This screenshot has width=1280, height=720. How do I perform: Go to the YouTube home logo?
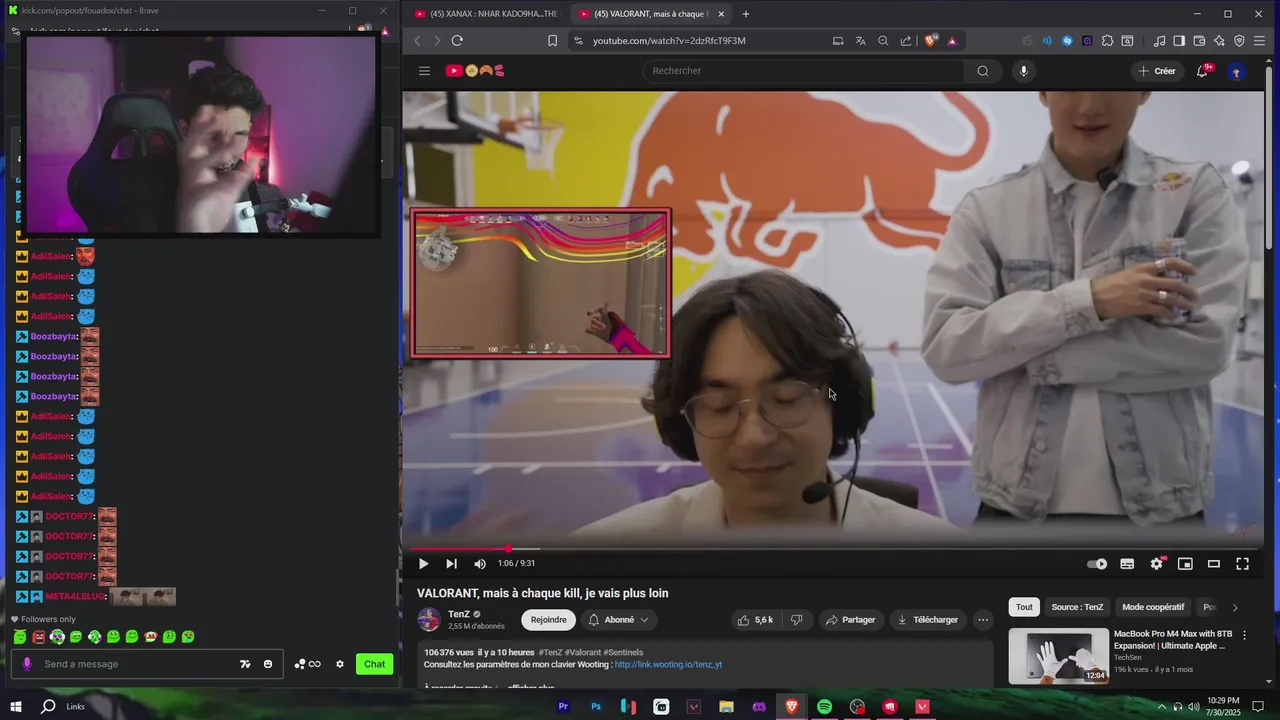[474, 71]
